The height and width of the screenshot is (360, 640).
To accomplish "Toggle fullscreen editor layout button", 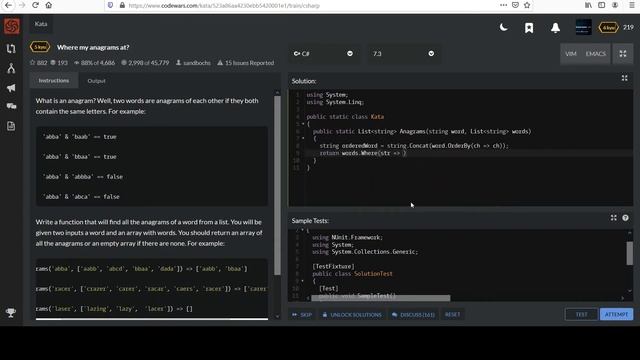I will pos(623,54).
